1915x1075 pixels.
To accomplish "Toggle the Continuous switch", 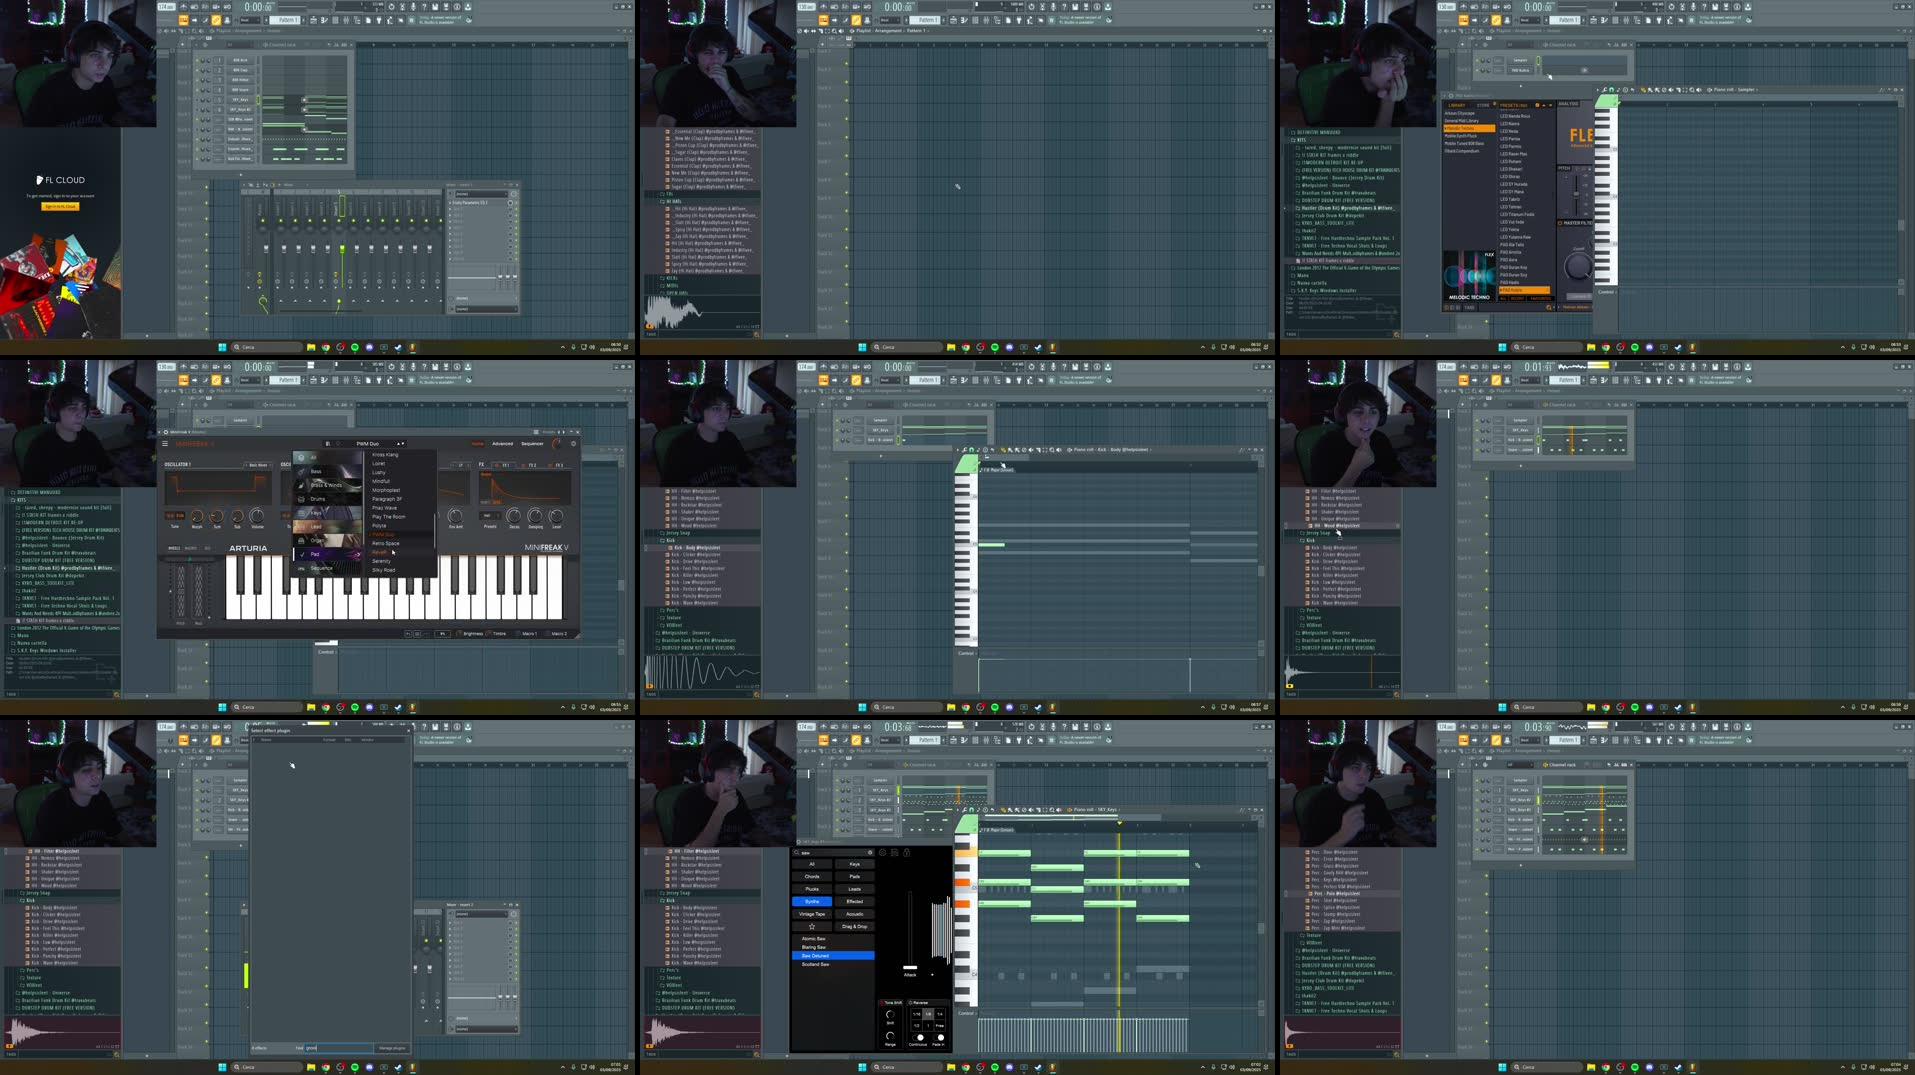I will [920, 1037].
